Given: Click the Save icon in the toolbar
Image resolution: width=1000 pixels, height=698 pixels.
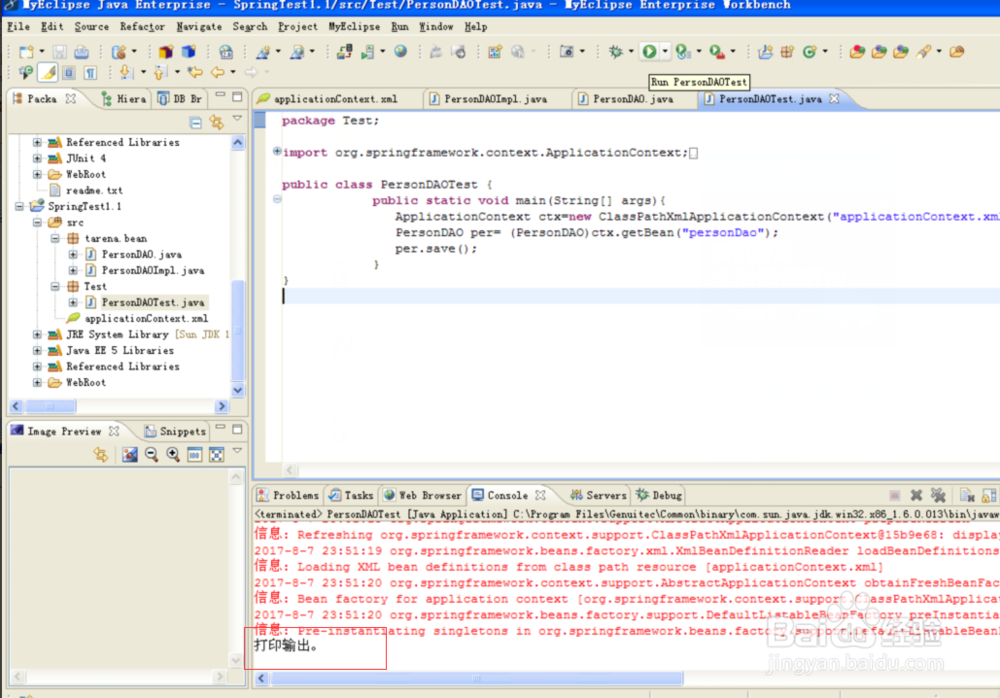Looking at the screenshot, I should [60, 52].
